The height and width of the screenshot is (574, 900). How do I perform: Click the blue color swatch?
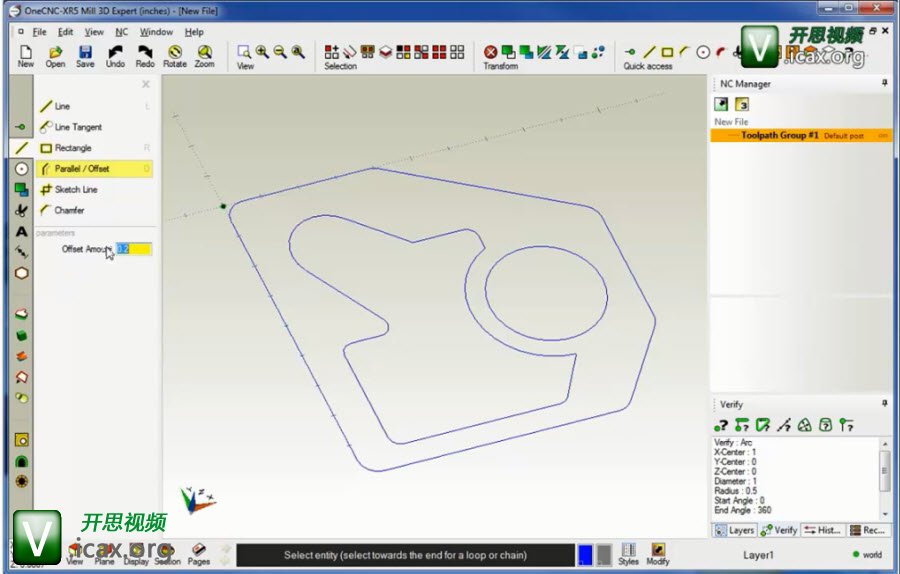584,555
